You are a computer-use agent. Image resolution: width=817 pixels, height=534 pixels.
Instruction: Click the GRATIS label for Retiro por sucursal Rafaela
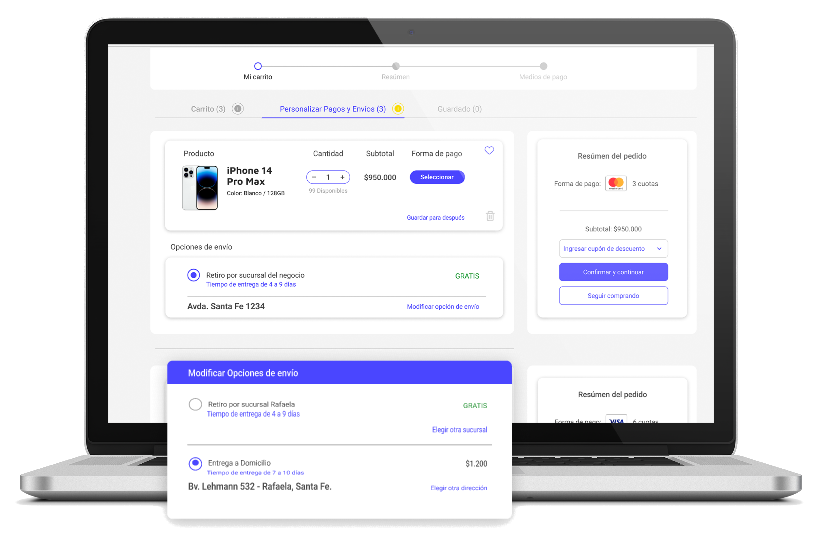(x=475, y=405)
